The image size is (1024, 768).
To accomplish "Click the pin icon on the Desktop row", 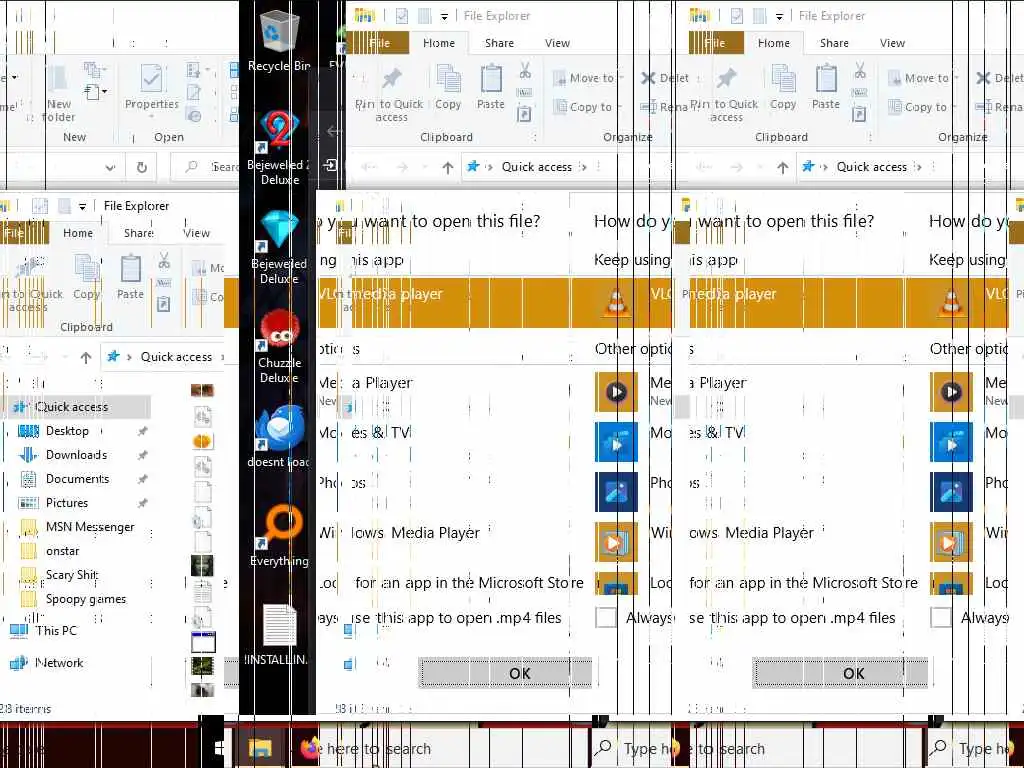I will click(142, 431).
